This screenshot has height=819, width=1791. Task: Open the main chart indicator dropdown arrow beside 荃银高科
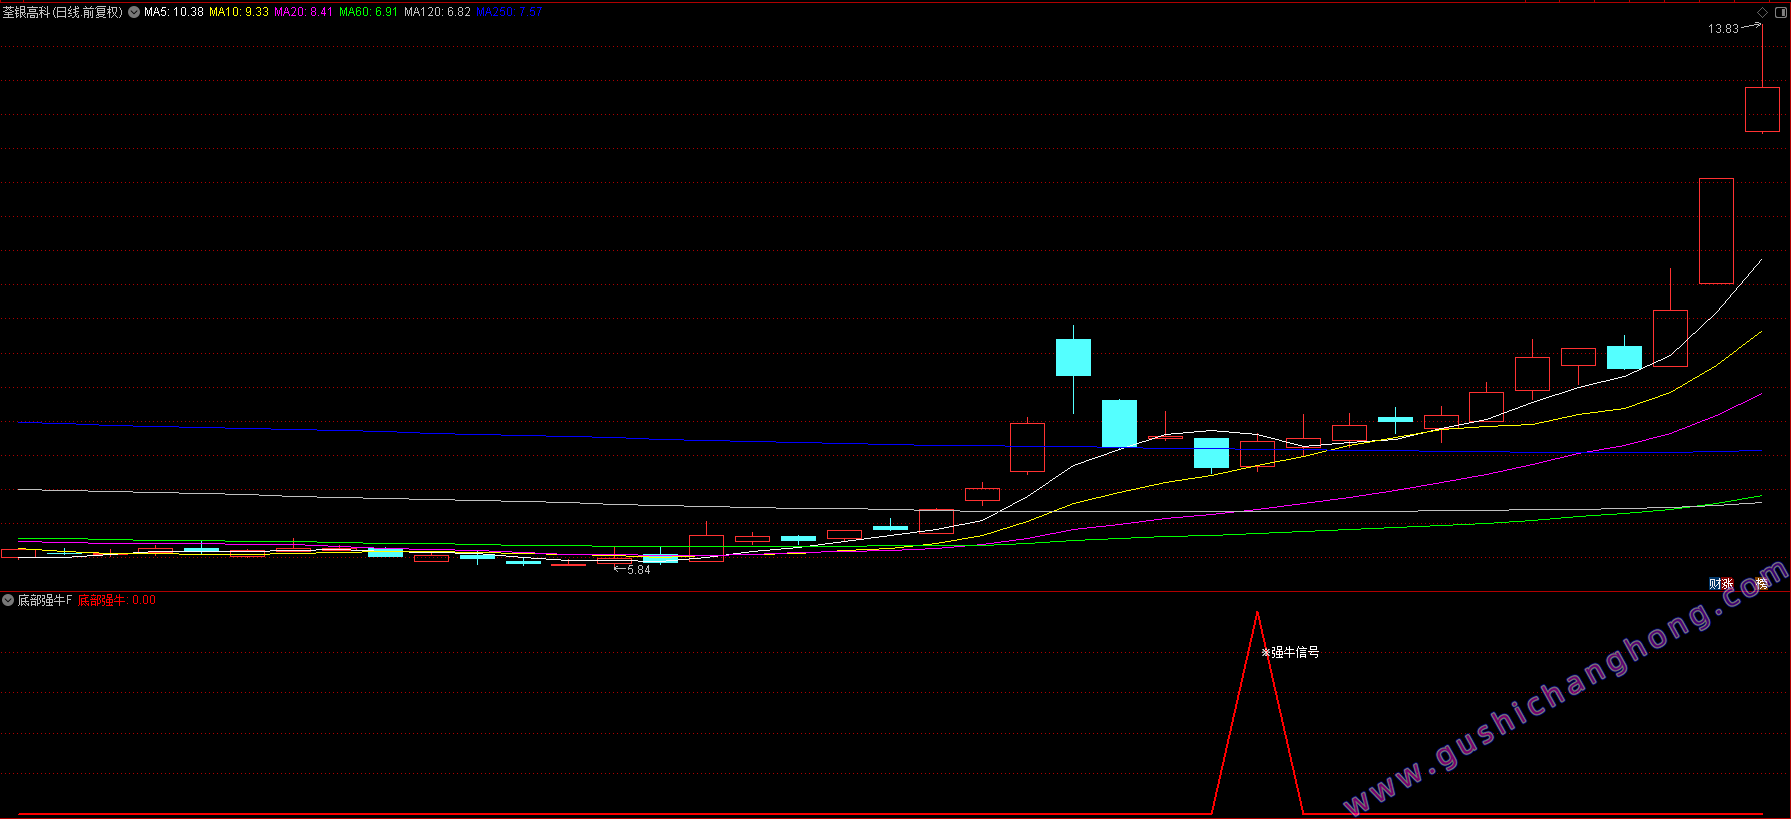pos(134,12)
